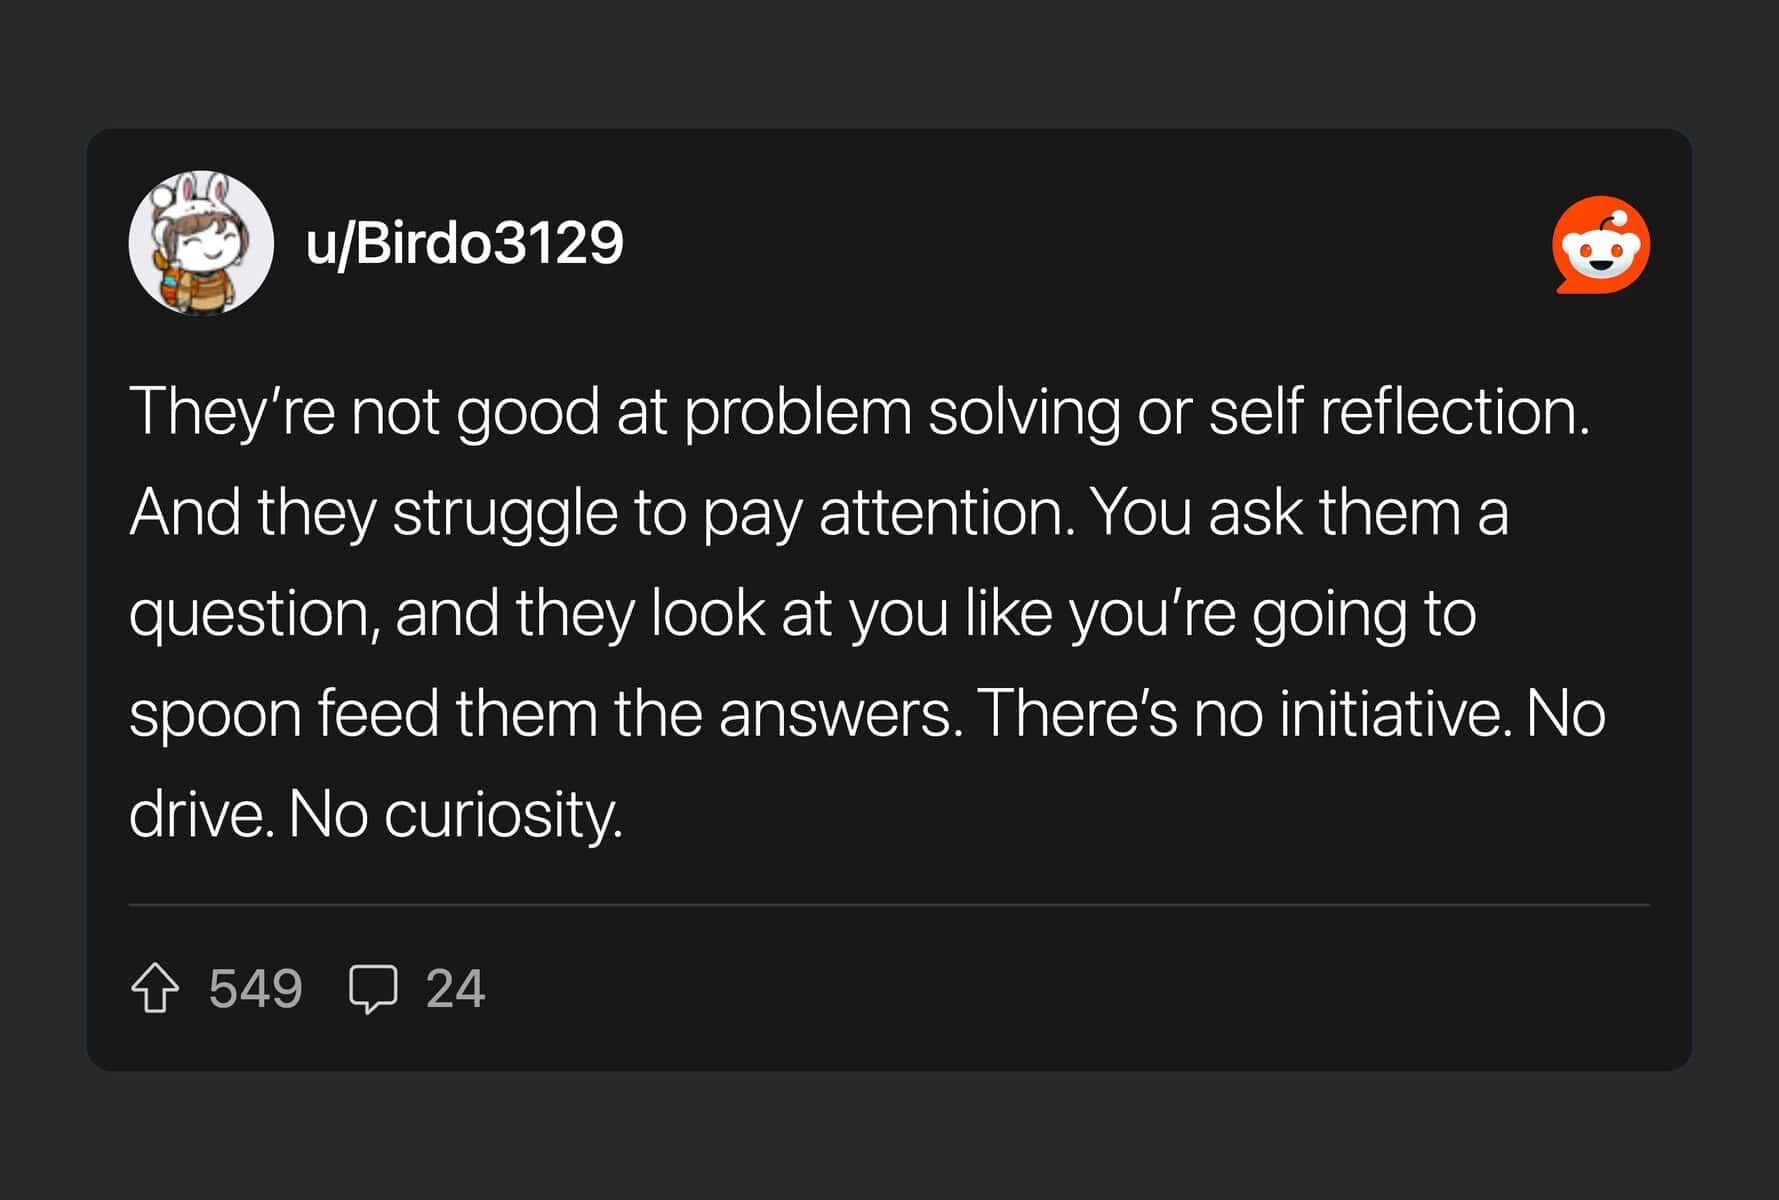Click the "spoon feed them" text line

tap(866, 714)
